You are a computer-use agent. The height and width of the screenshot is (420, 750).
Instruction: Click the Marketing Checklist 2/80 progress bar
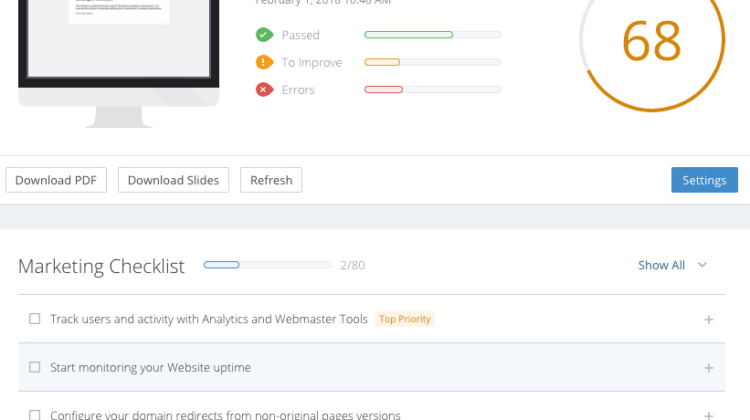pos(267,265)
